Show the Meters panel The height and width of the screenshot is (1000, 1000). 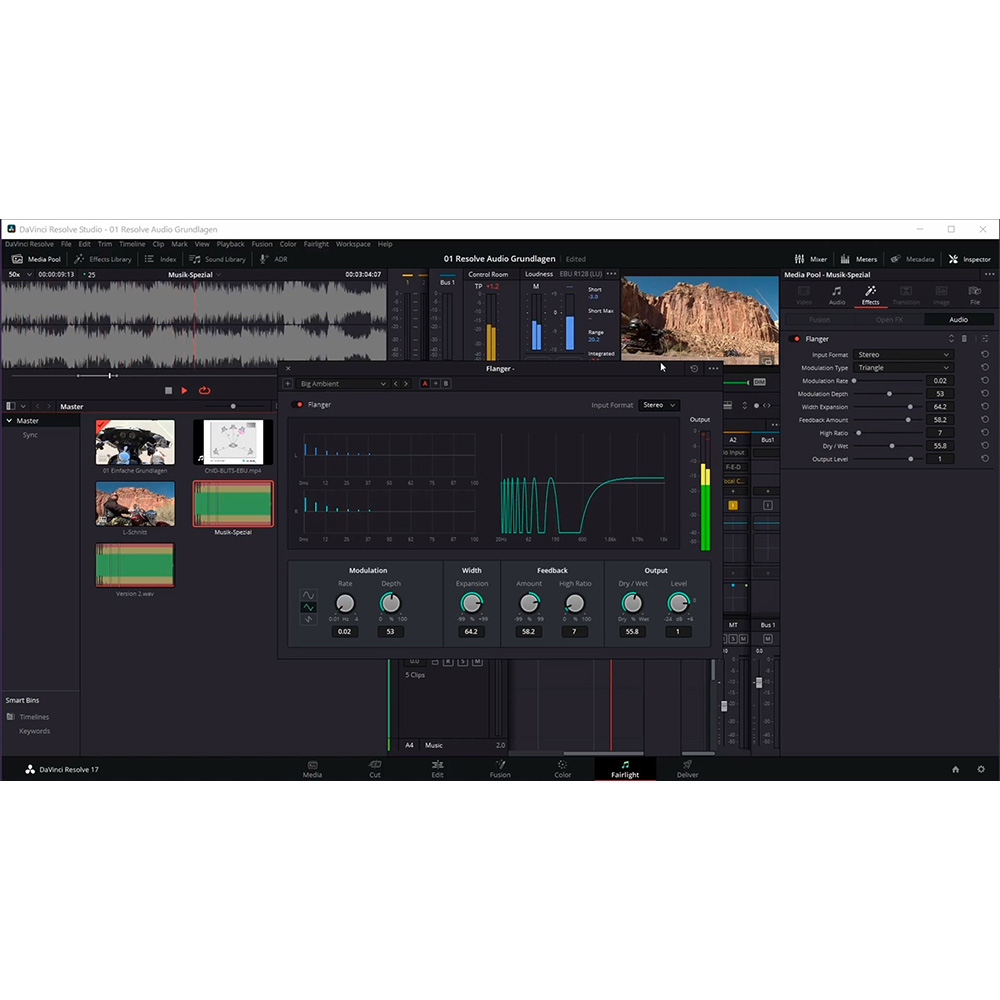(x=858, y=259)
